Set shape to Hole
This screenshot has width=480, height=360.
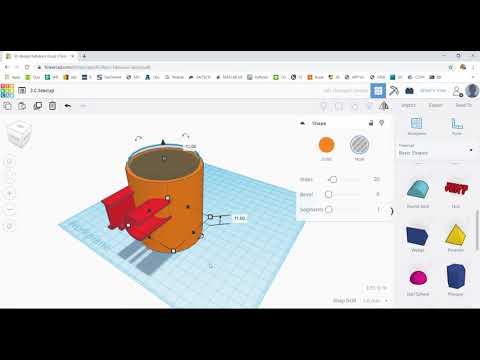tap(359, 145)
